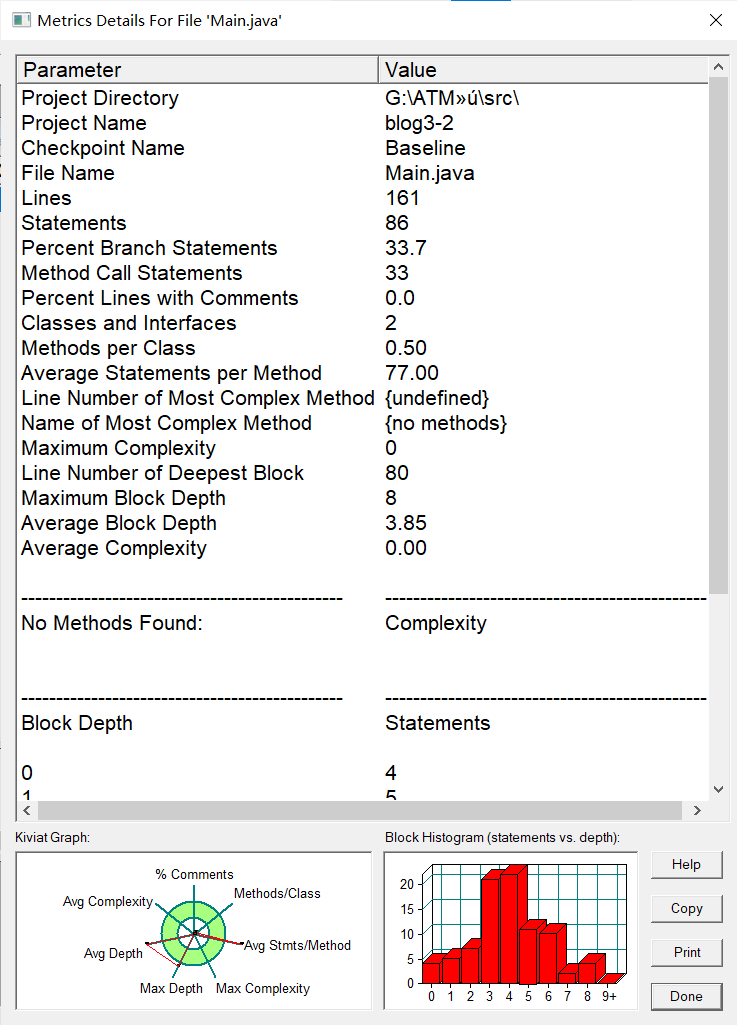Click the 'Max Depth' Kiviat graph label

coord(171,988)
